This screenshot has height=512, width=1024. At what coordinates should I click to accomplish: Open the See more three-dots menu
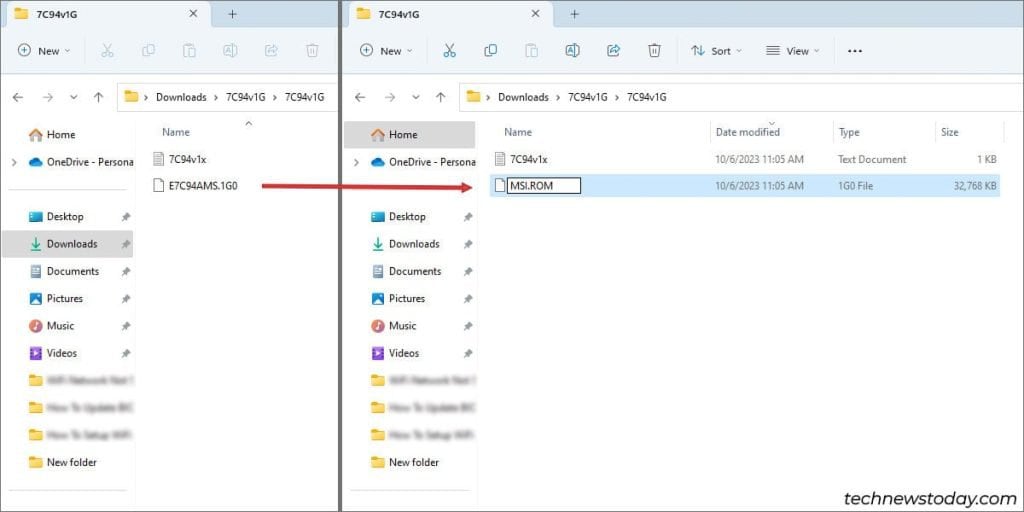(x=854, y=51)
